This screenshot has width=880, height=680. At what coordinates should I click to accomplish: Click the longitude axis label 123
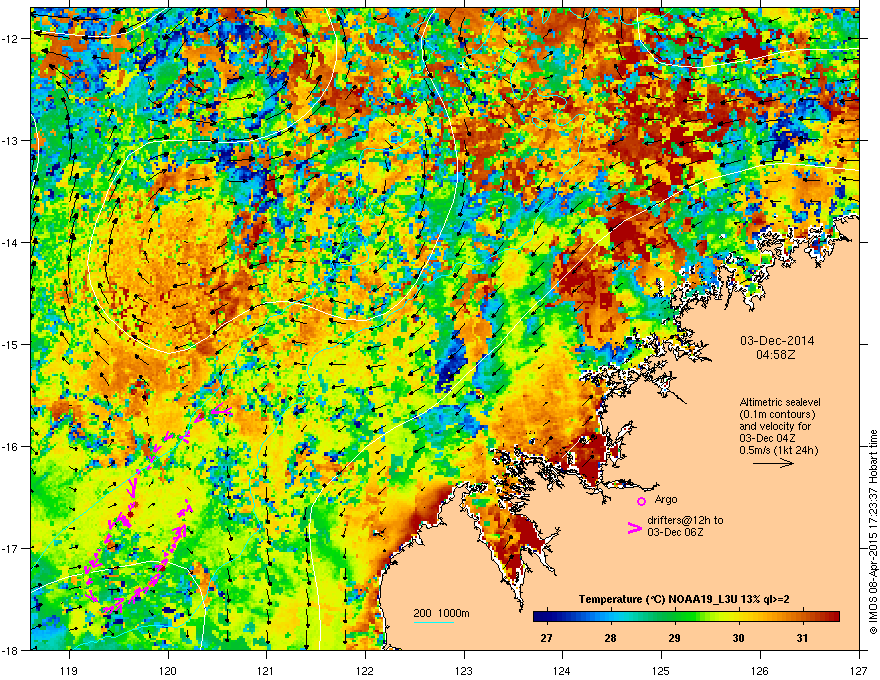click(464, 670)
